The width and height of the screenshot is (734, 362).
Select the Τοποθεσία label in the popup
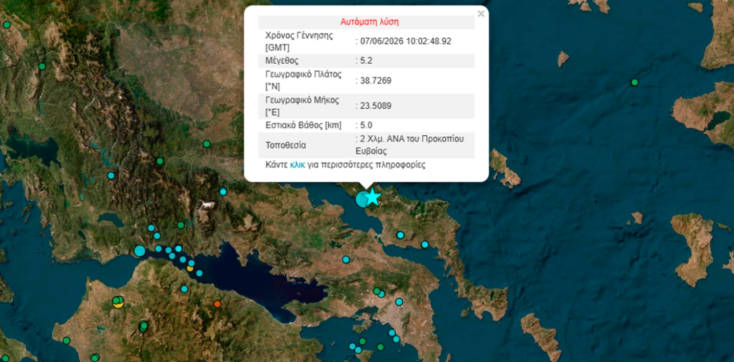[286, 145]
